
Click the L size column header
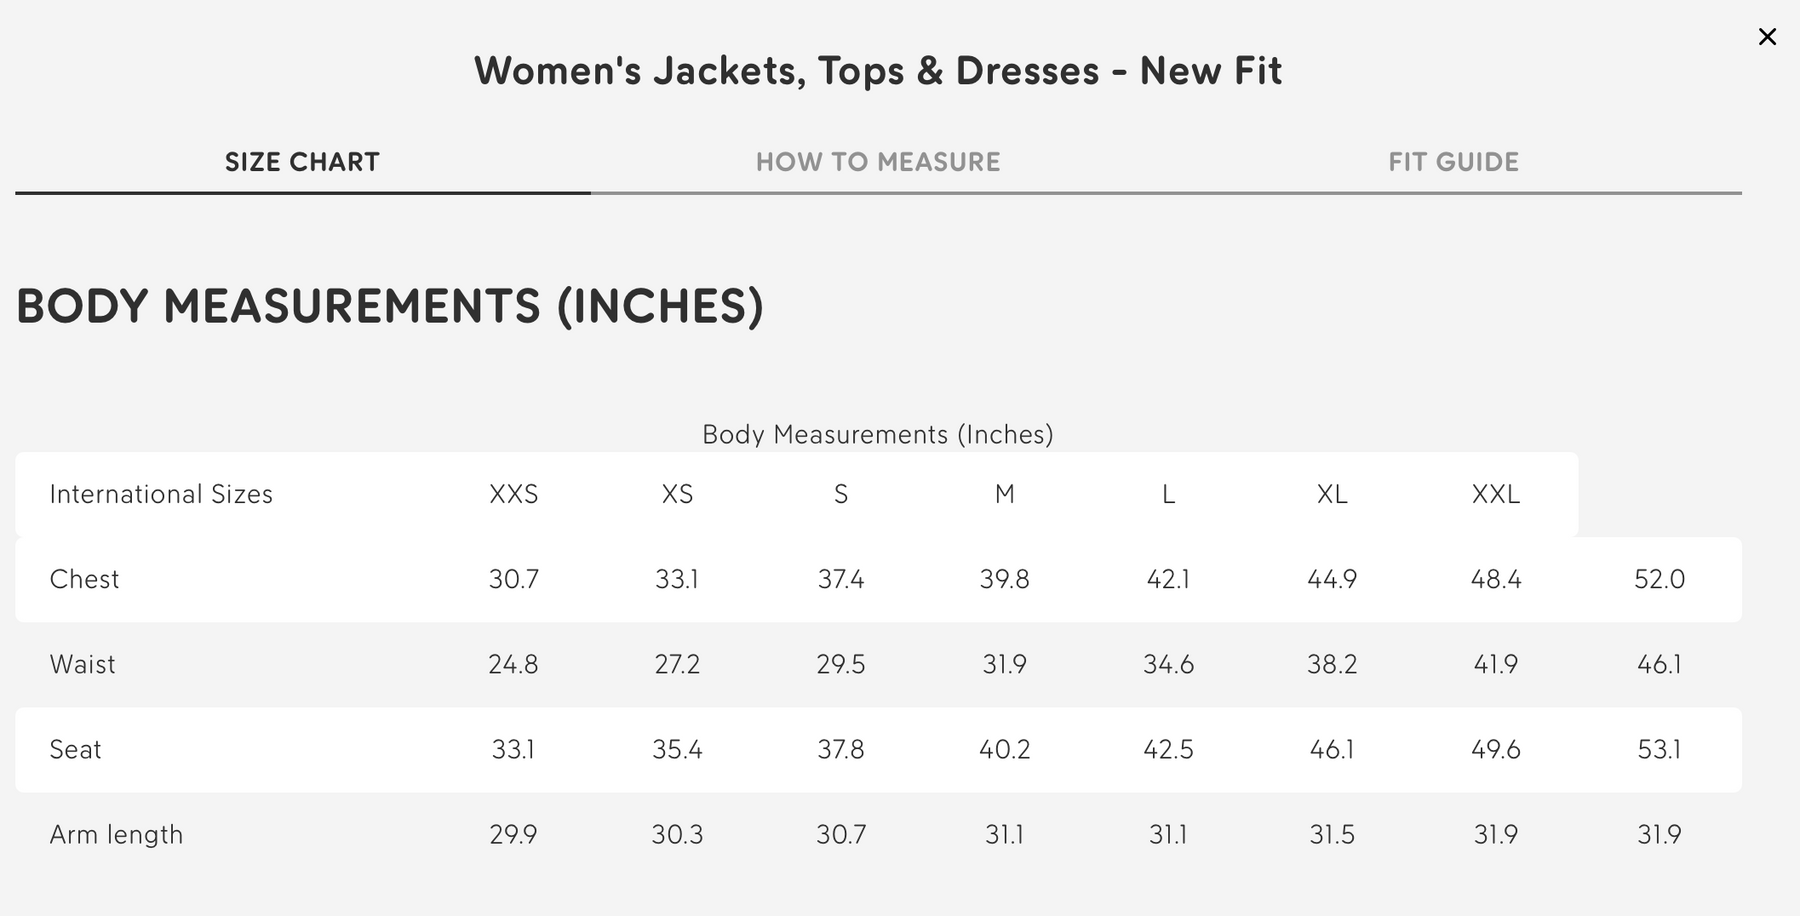pyautogui.click(x=1168, y=494)
